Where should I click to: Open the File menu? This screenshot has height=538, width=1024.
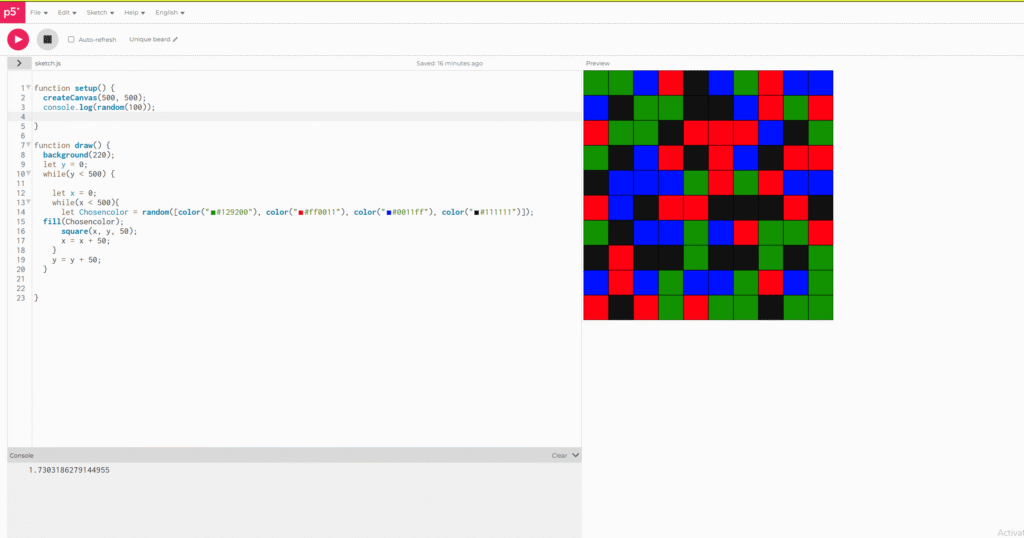click(x=38, y=13)
